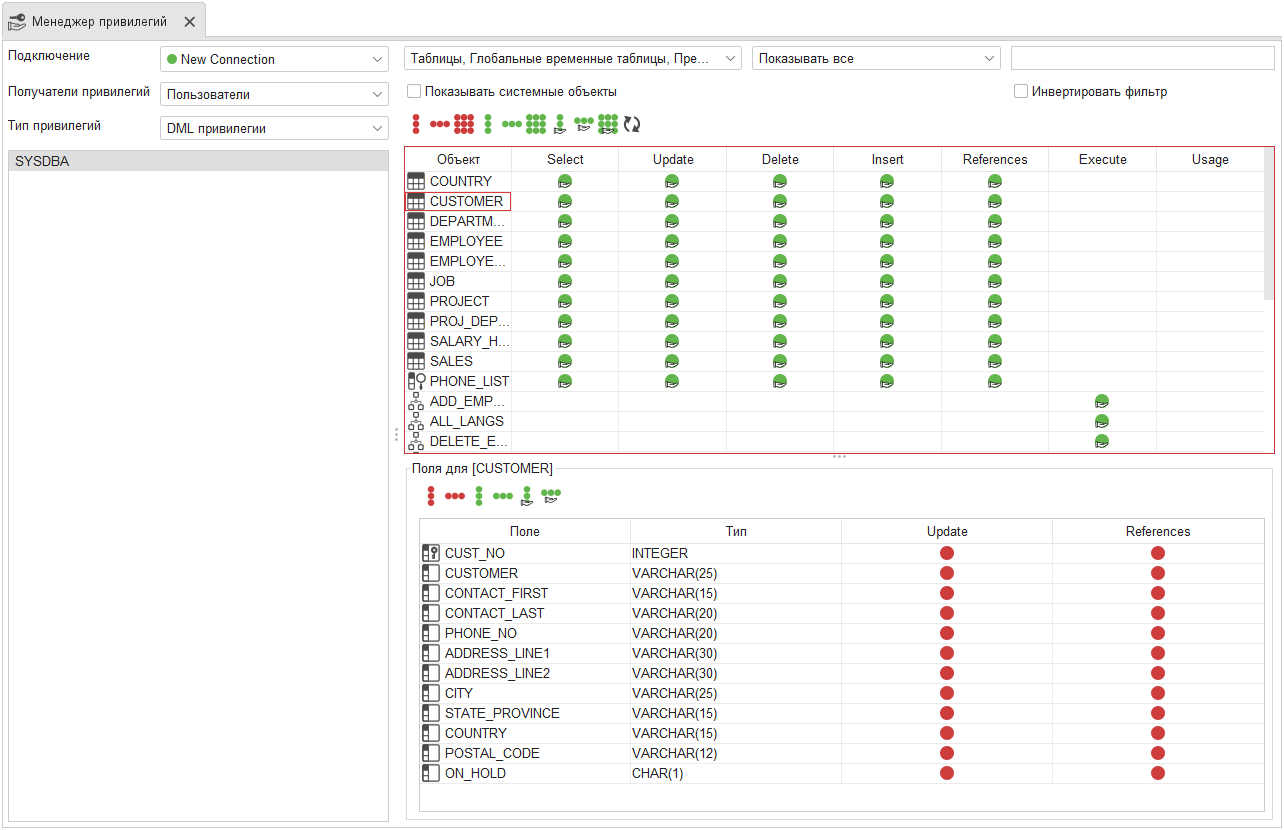This screenshot has height=830, width=1284.
Task: Click the green horizontal dots icon in the top toolbar
Action: (x=512, y=124)
